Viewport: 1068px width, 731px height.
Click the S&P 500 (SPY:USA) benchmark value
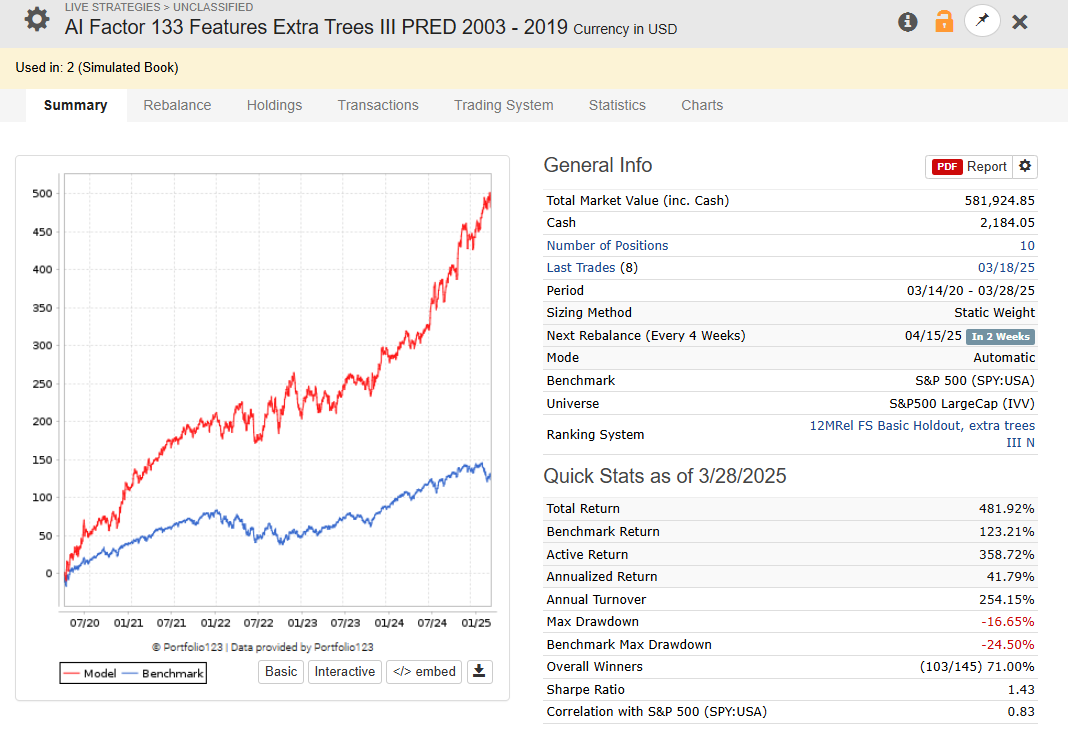[975, 380]
